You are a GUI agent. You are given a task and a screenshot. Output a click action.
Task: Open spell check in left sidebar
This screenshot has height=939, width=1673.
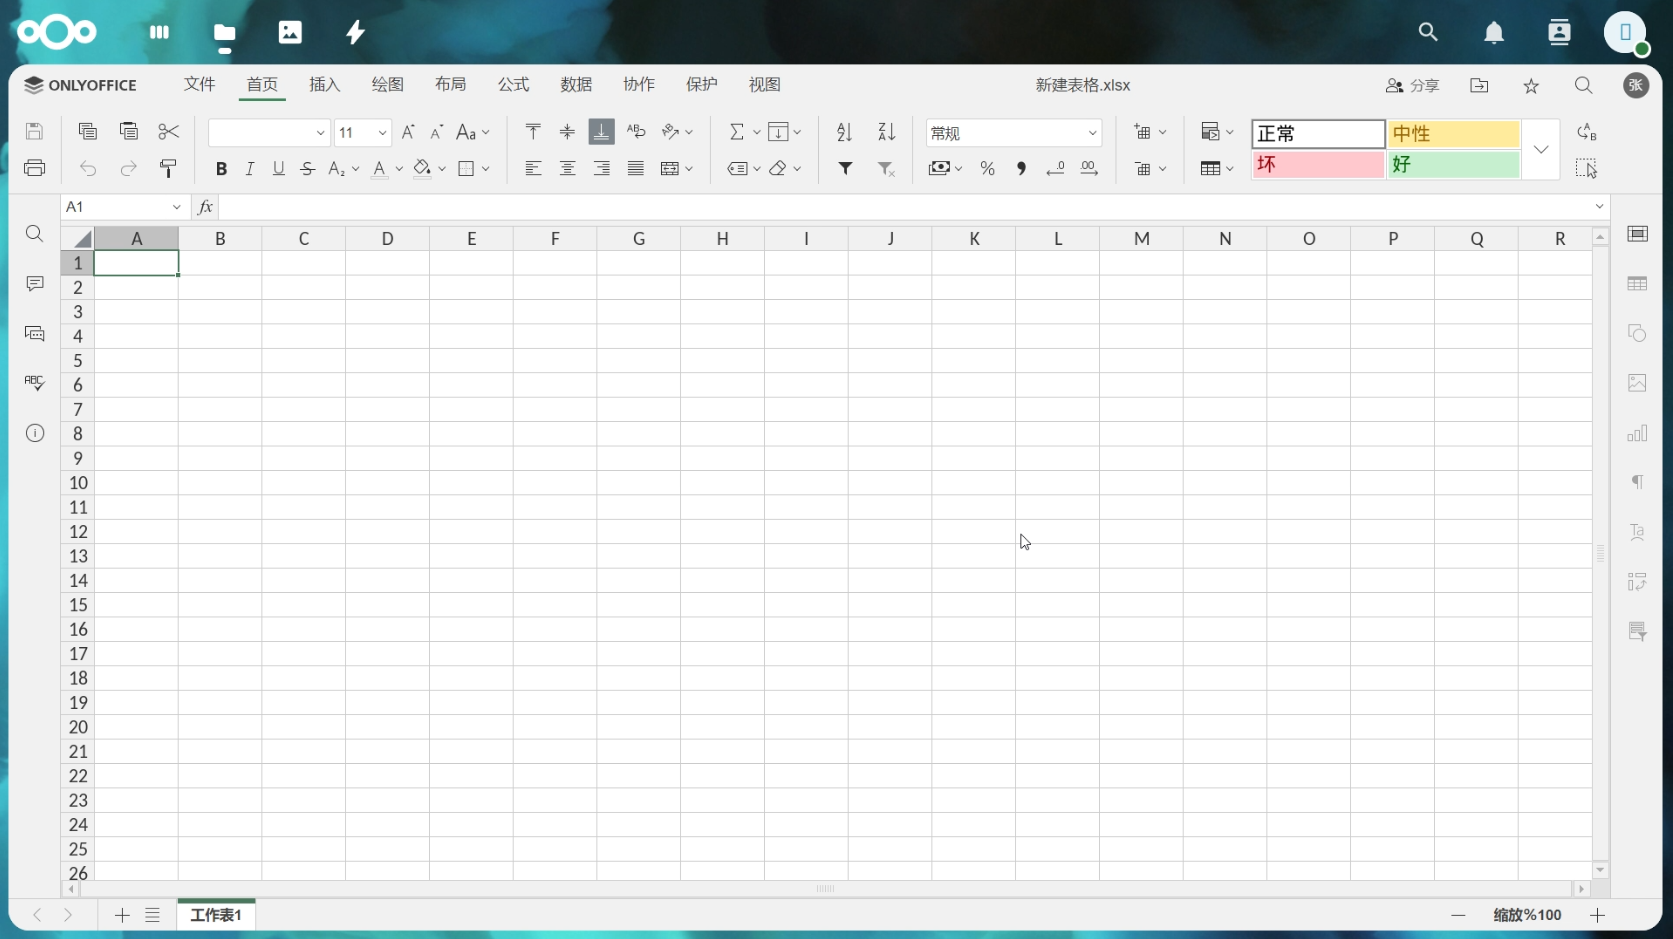(x=35, y=383)
